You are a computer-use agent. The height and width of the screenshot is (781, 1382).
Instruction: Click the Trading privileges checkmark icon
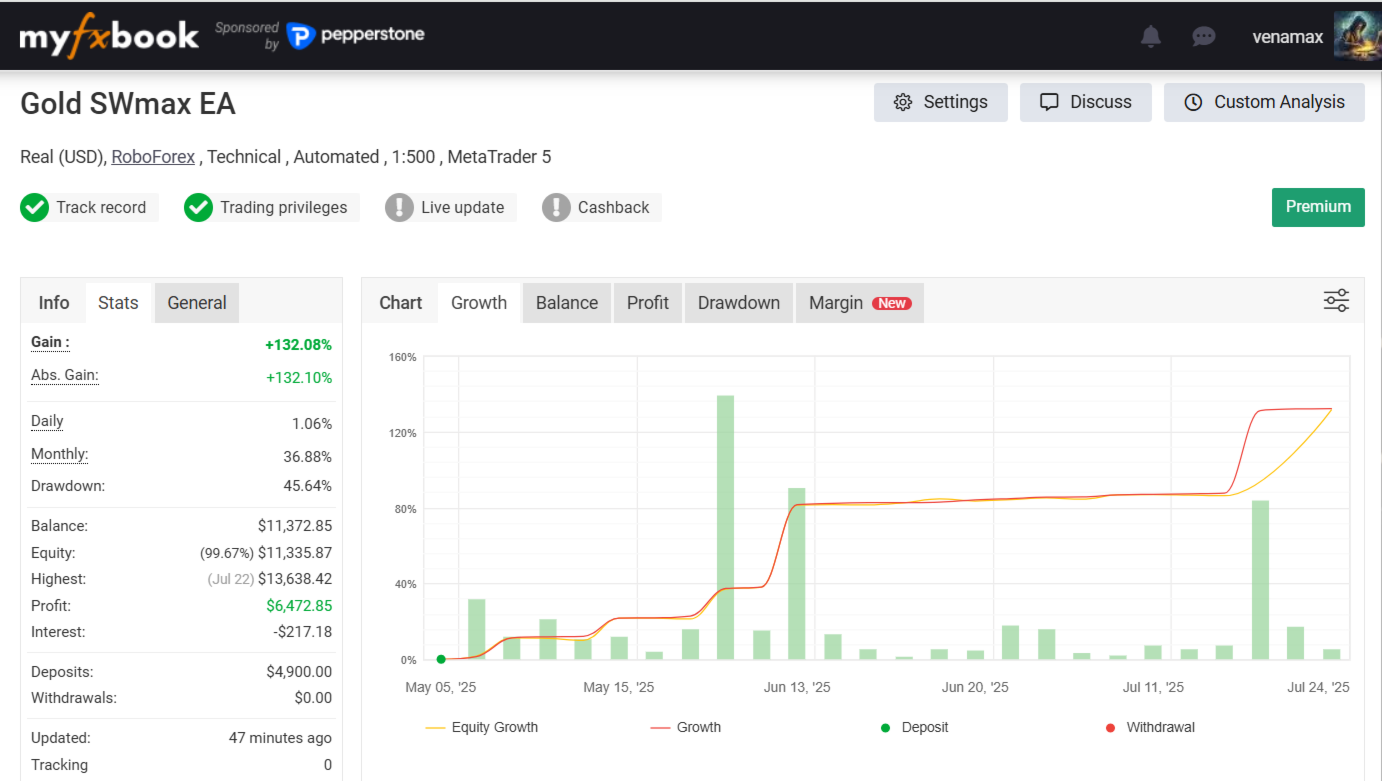coord(198,208)
